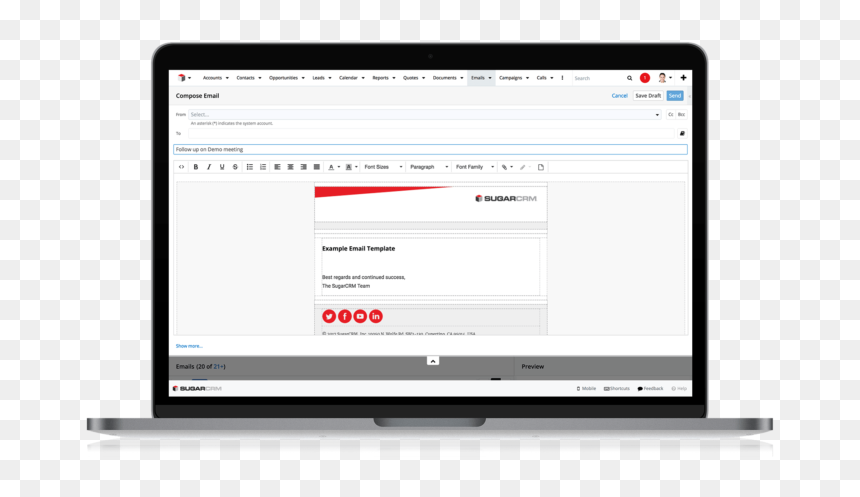This screenshot has height=497, width=860.
Task: Click the search magnifier icon
Action: (x=630, y=78)
